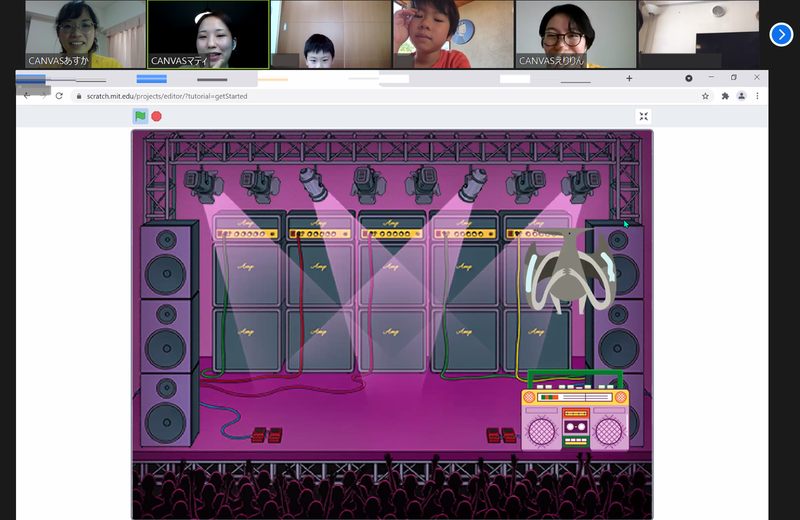800x520 pixels.
Task: Open the Chrome three-dot menu
Action: tap(757, 96)
